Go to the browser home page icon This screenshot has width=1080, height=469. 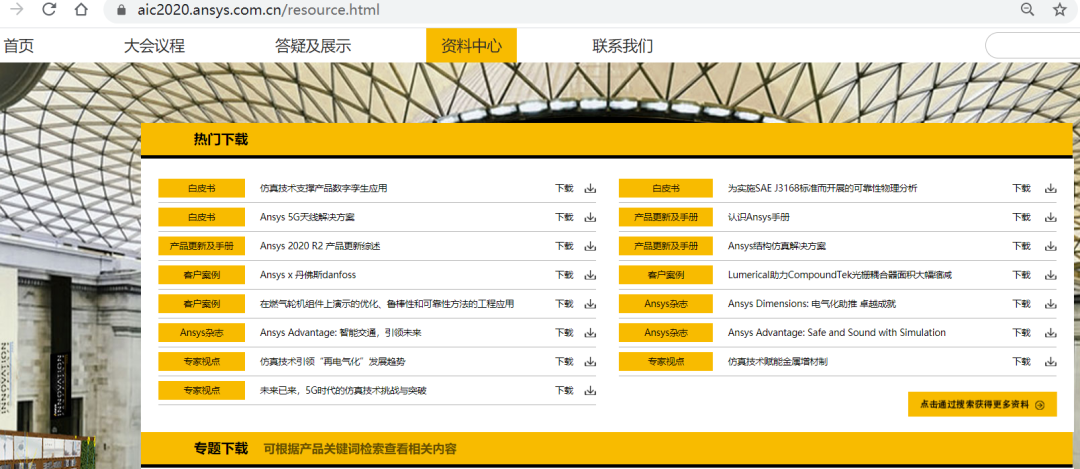(81, 10)
